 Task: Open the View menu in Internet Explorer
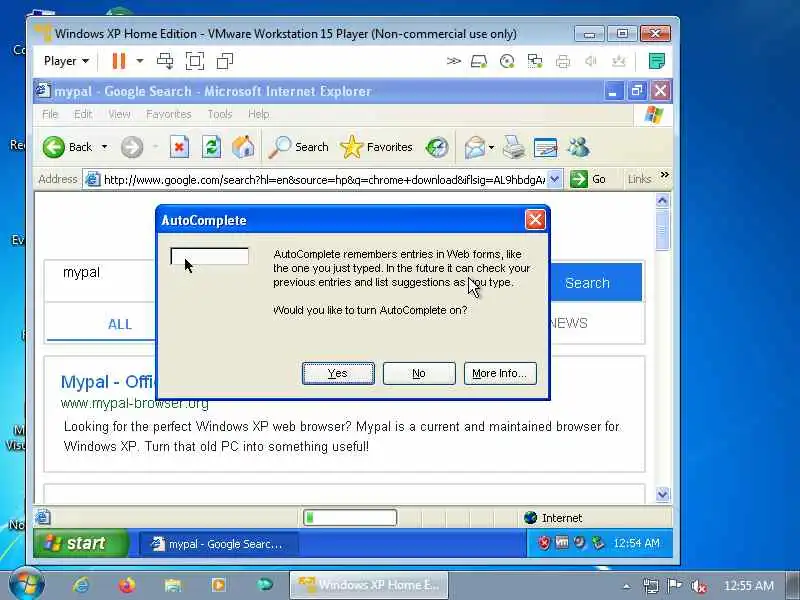(x=119, y=114)
